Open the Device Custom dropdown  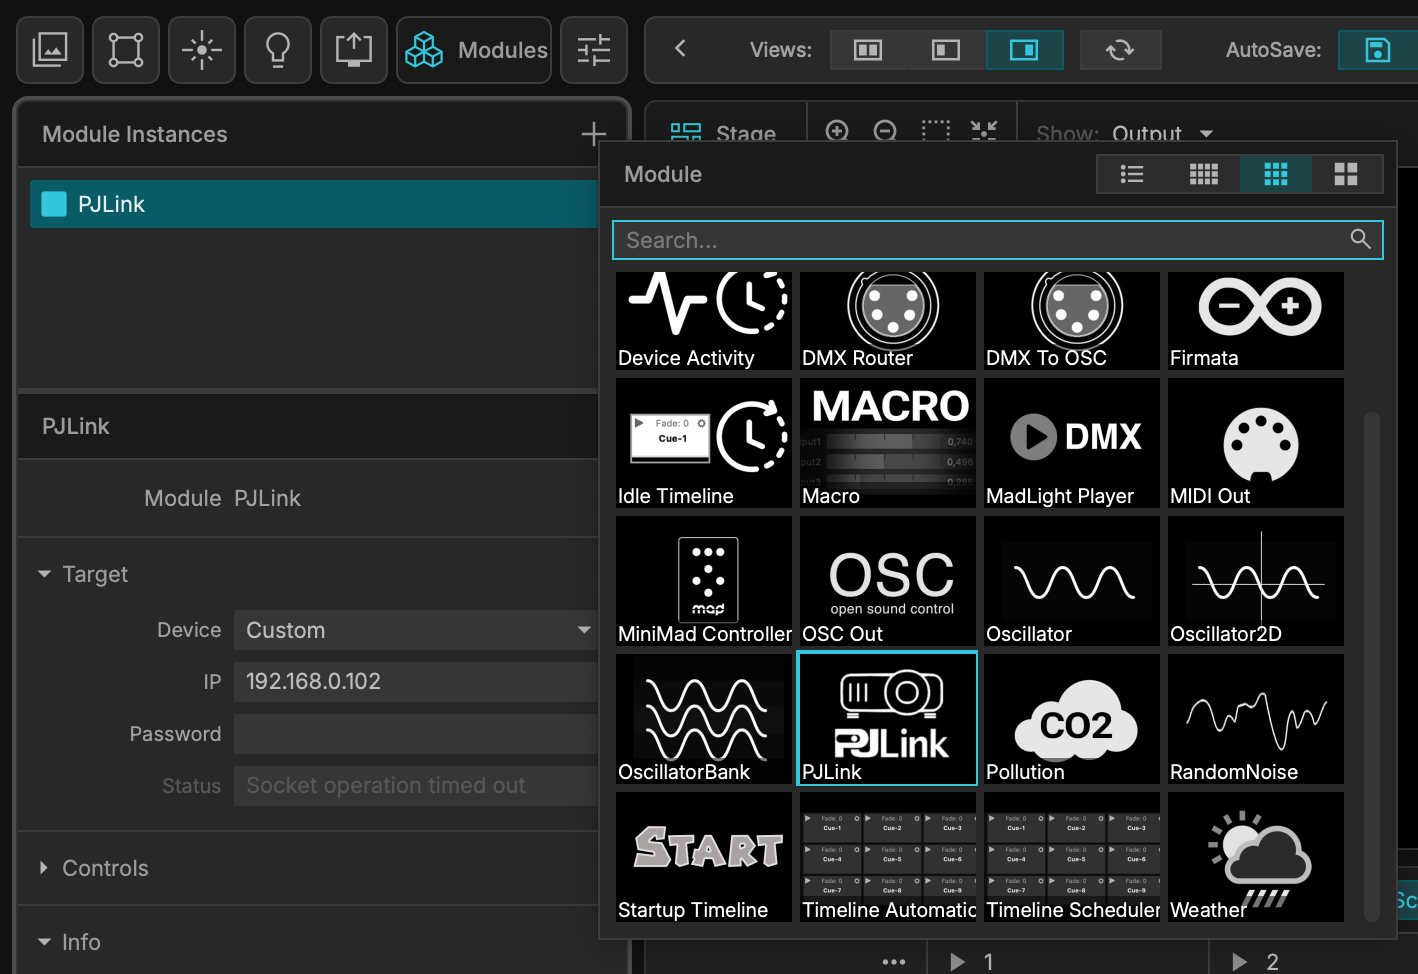pos(416,630)
